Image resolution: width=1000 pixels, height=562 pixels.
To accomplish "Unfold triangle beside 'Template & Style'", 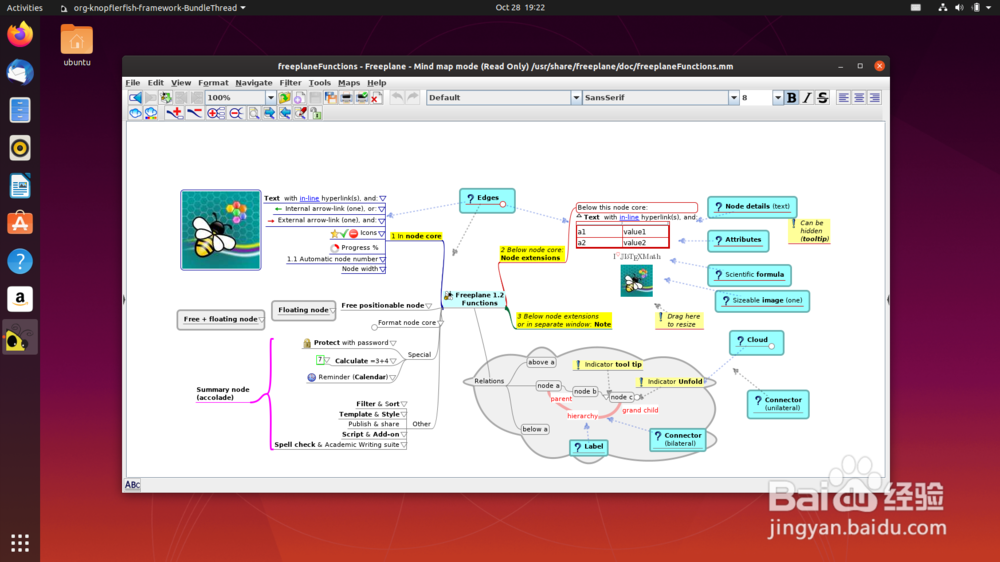I will [x=404, y=415].
